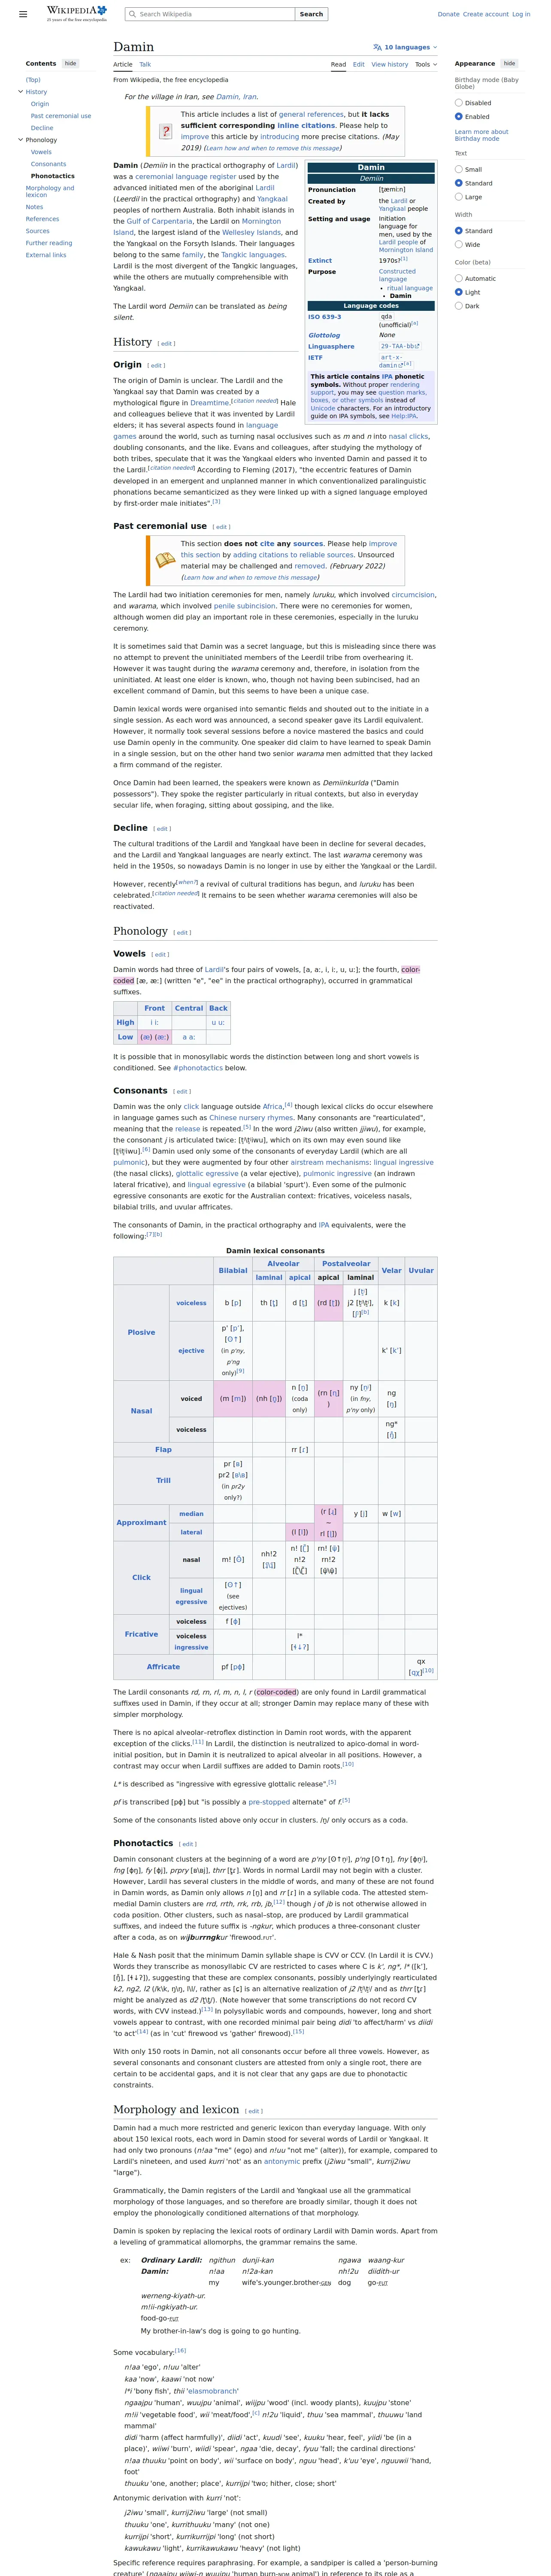The image size is (551, 2576).
Task: Jump to External links in contents
Action: (x=46, y=255)
